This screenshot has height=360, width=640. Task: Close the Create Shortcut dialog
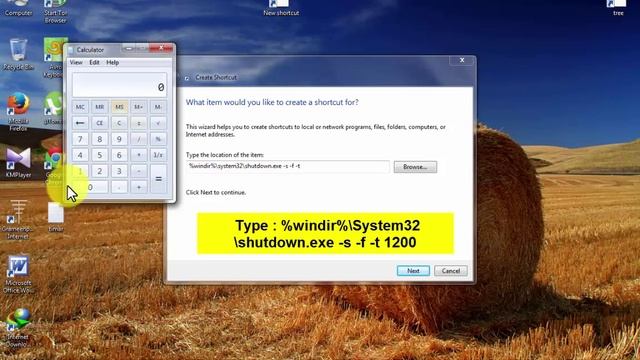[x=462, y=60]
